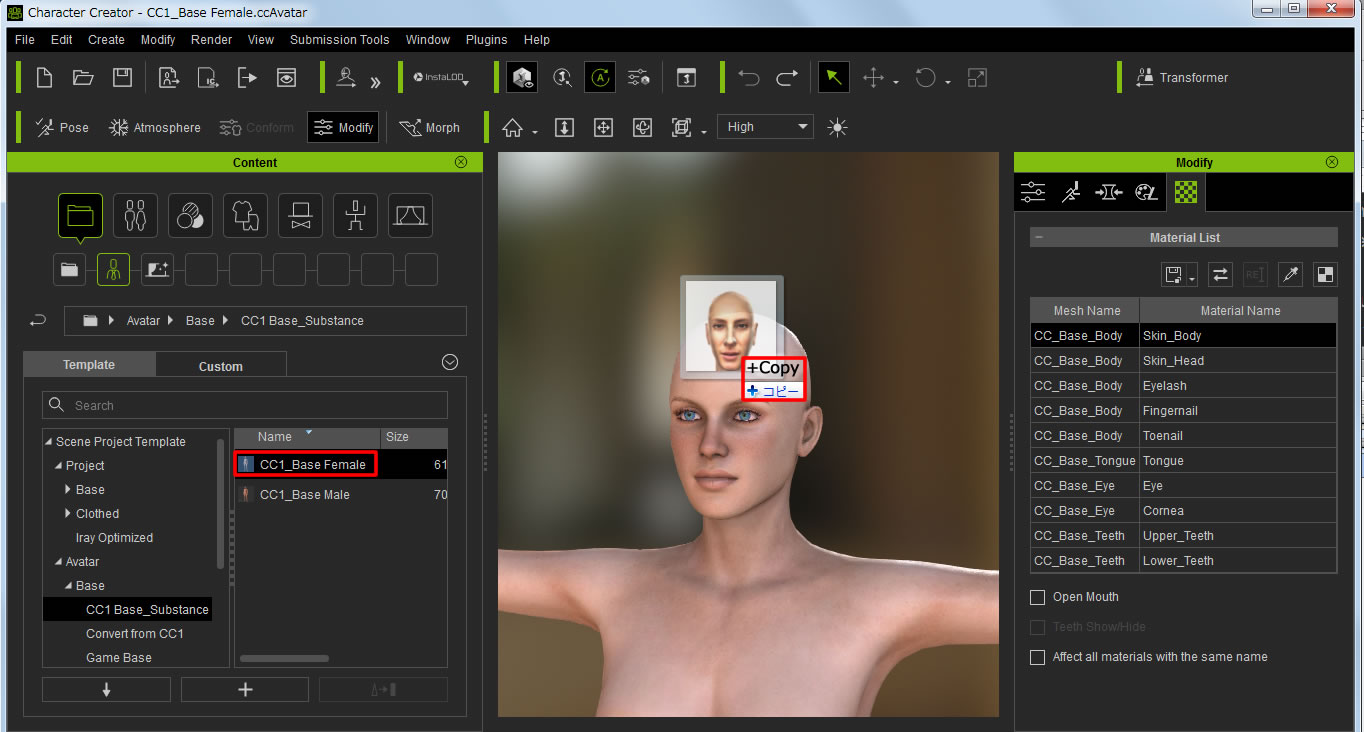Click the Transformer button
This screenshot has width=1364, height=732.
pyautogui.click(x=1182, y=78)
